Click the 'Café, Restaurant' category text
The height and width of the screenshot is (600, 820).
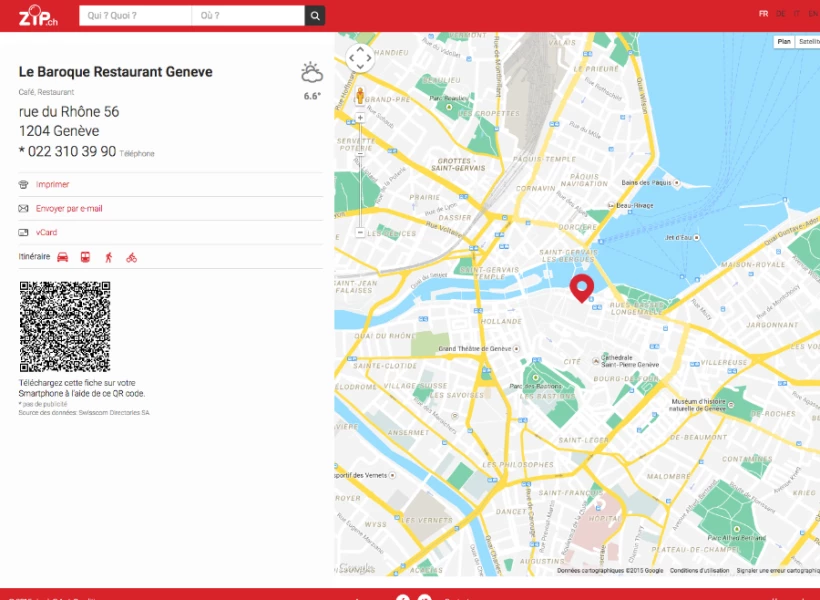(x=46, y=92)
